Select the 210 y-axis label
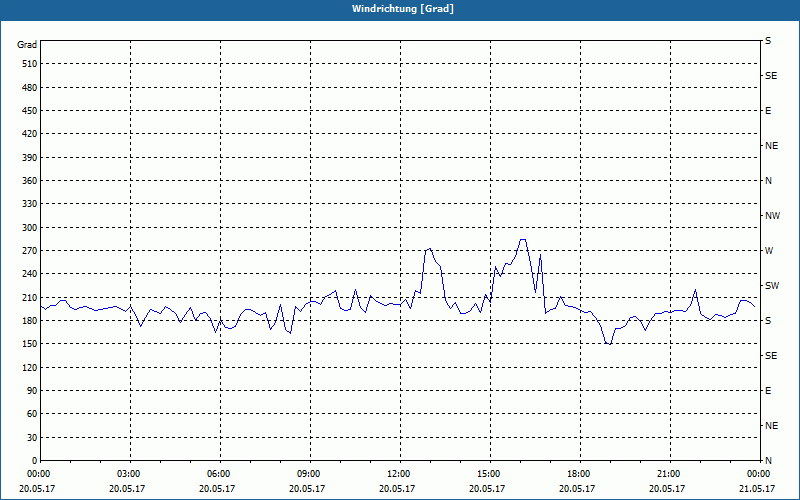Image resolution: width=800 pixels, height=500 pixels. pyautogui.click(x=30, y=297)
